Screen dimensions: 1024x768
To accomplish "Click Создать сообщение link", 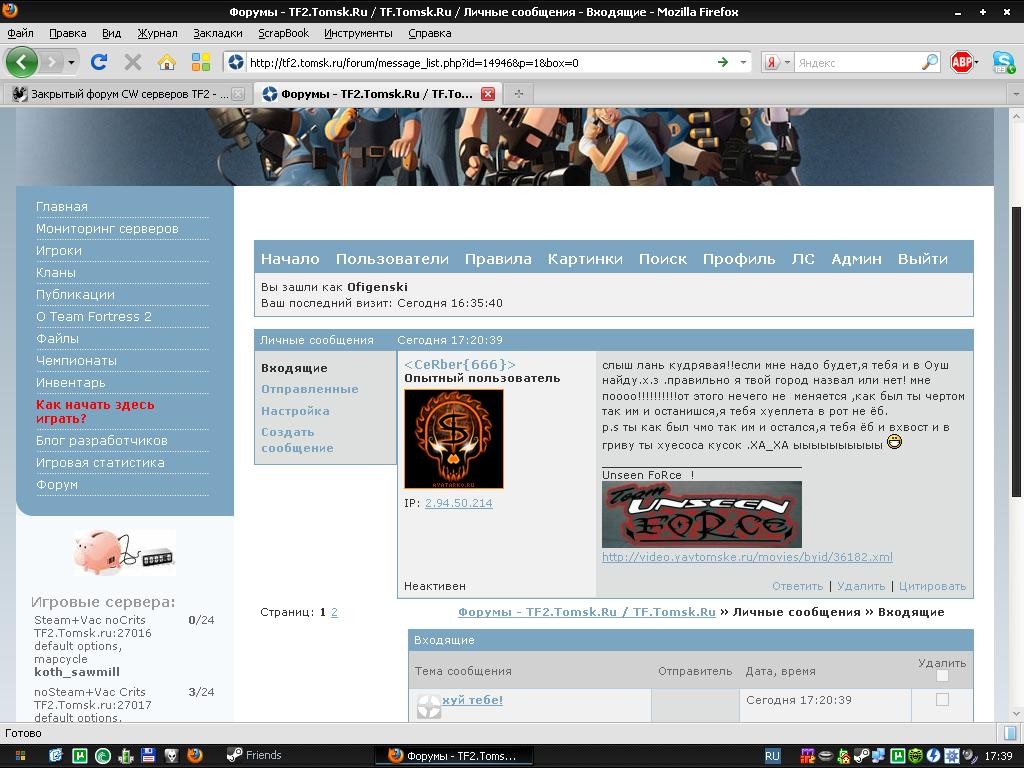I will [x=297, y=440].
